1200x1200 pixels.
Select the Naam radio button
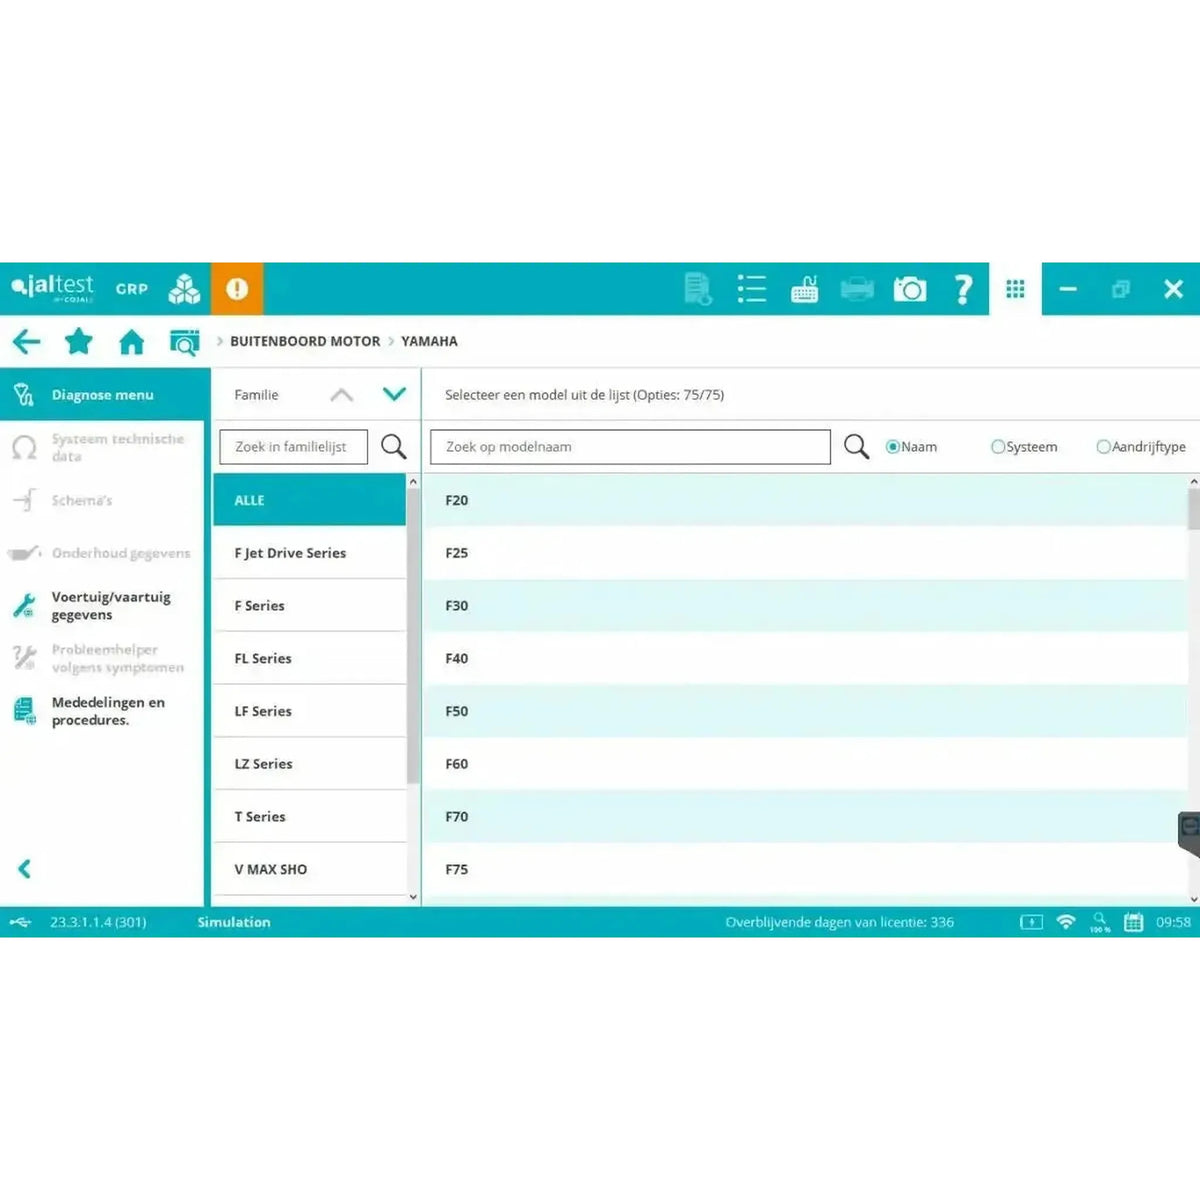coord(892,447)
